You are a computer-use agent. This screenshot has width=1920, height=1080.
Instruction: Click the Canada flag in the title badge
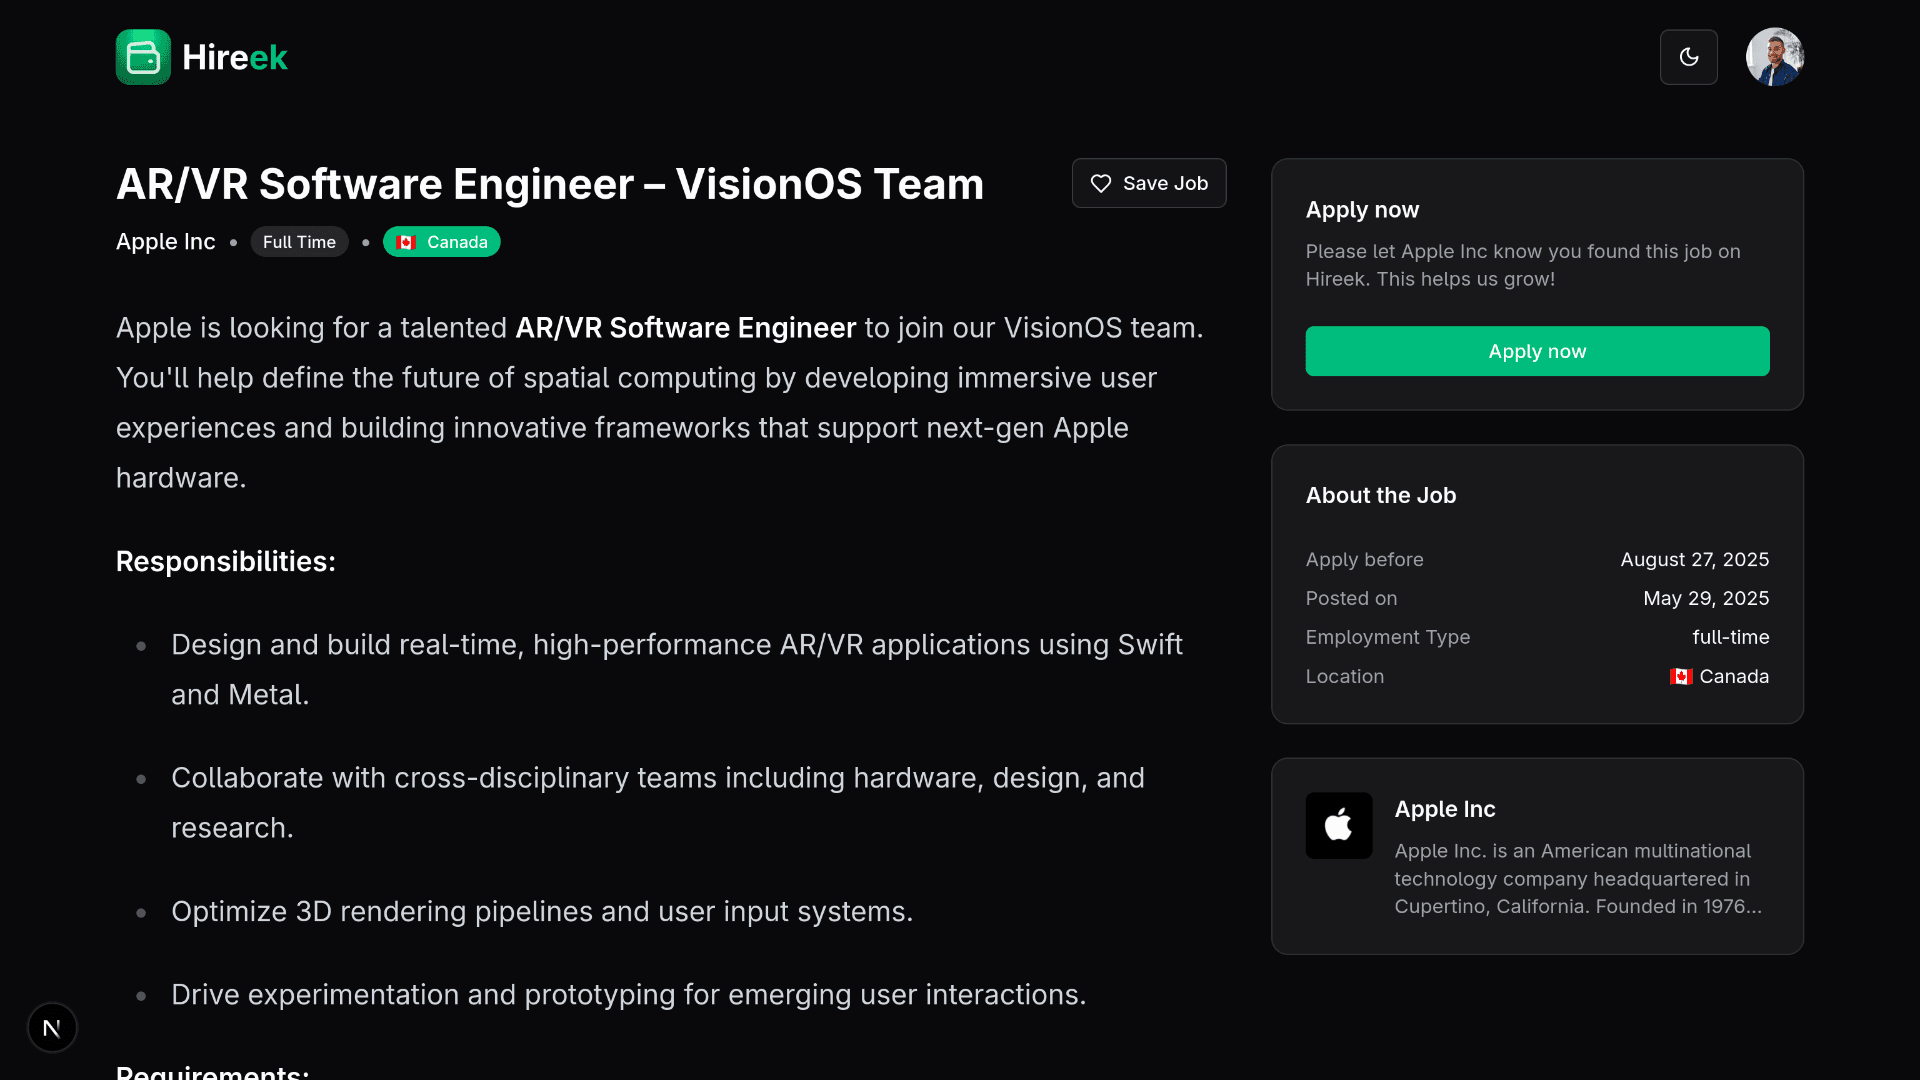coord(406,242)
